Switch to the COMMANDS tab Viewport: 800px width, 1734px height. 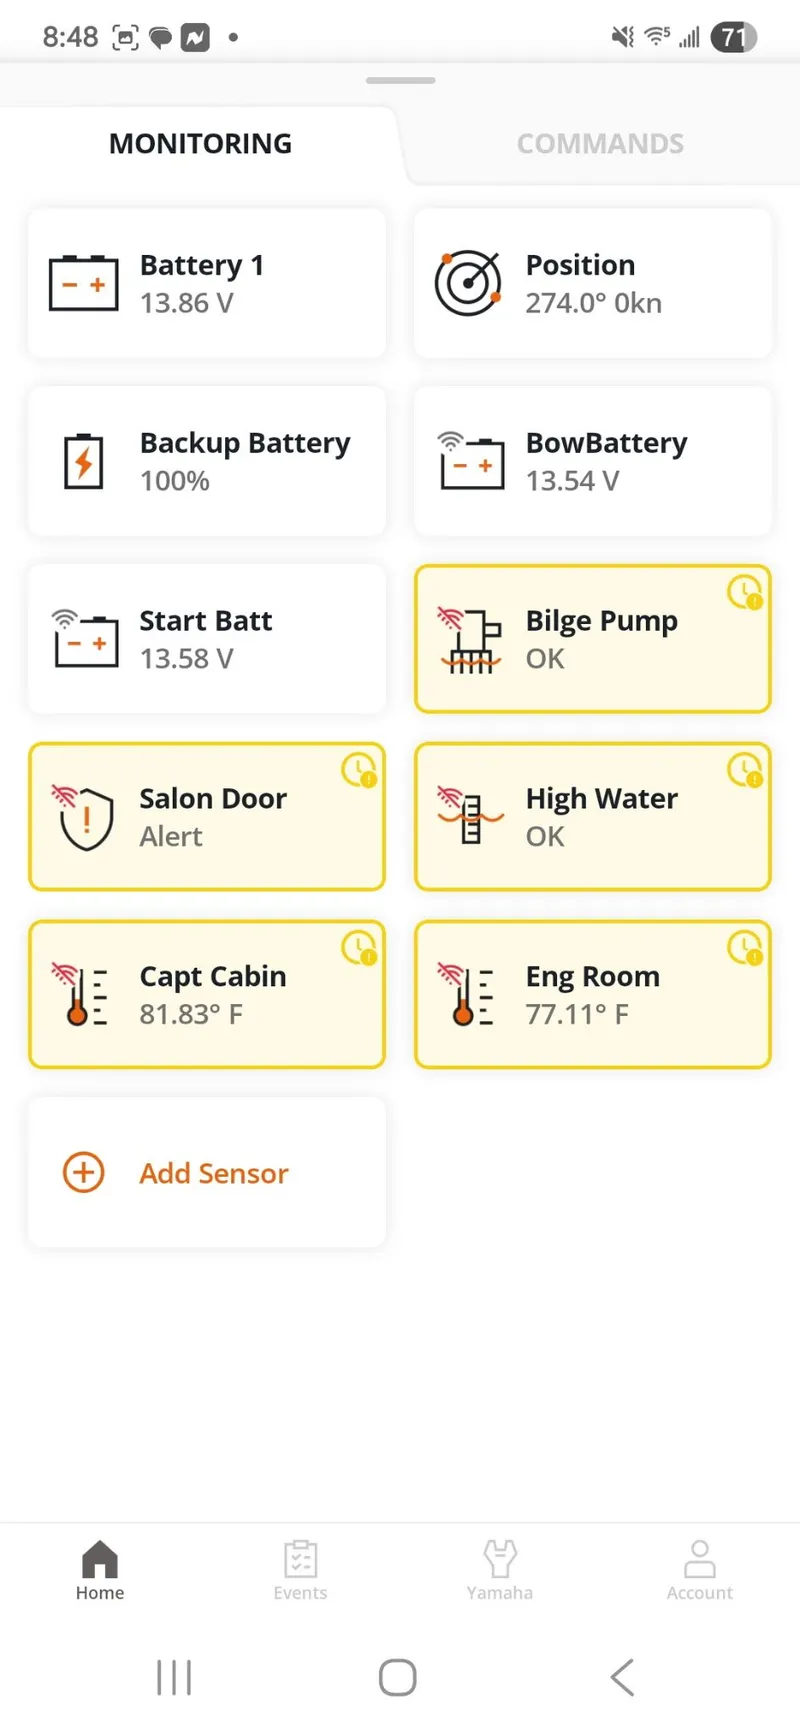pos(600,144)
